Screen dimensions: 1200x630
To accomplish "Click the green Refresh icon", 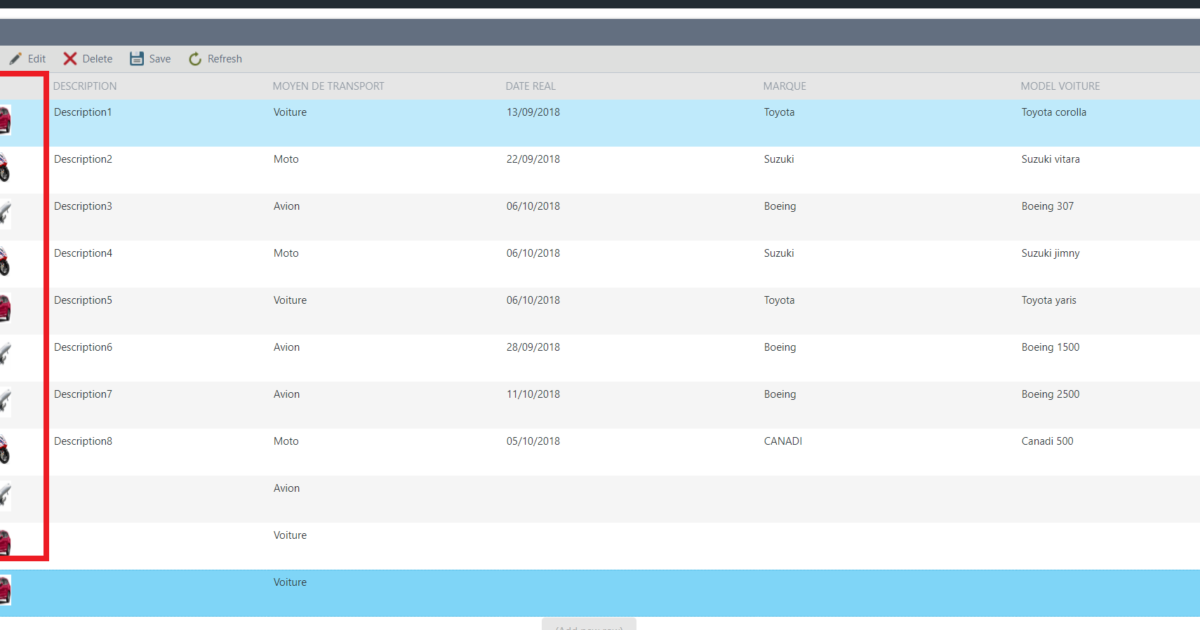I will 197,58.
